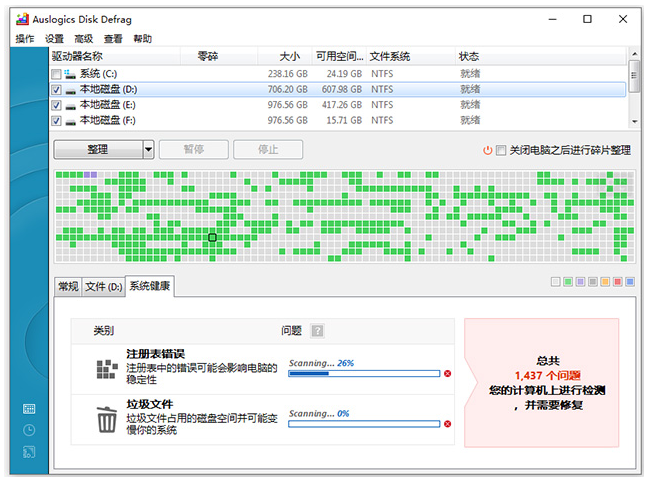Click the blue legend color swatch

630,282
